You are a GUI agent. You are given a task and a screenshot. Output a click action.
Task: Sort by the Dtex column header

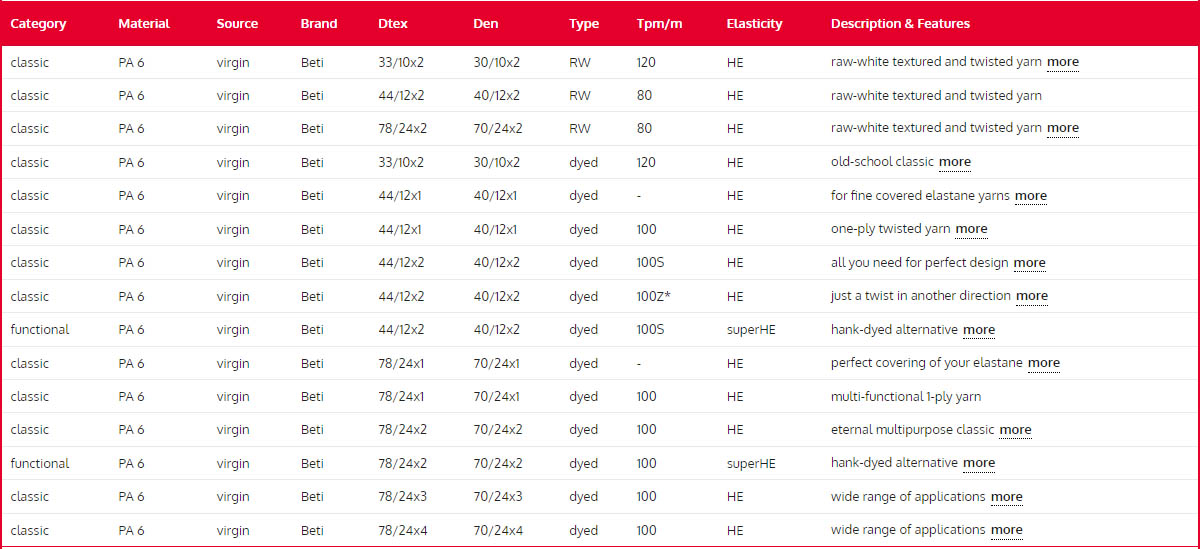(x=393, y=24)
